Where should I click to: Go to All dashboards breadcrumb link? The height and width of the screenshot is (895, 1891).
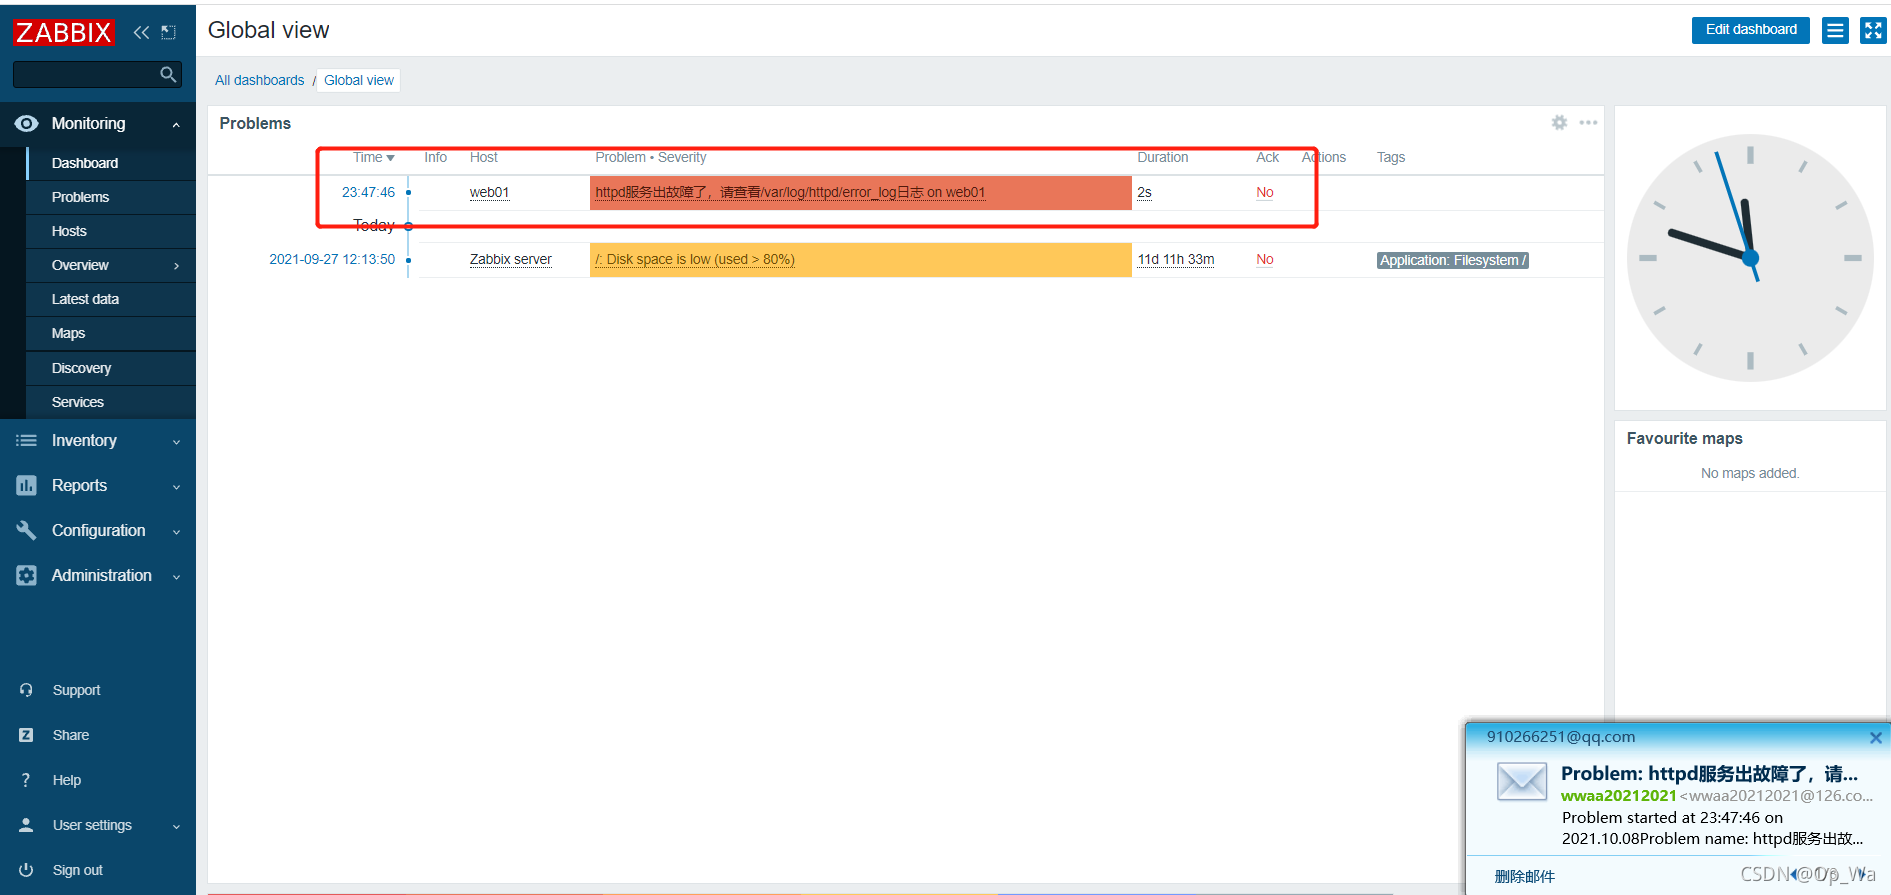[x=259, y=80]
